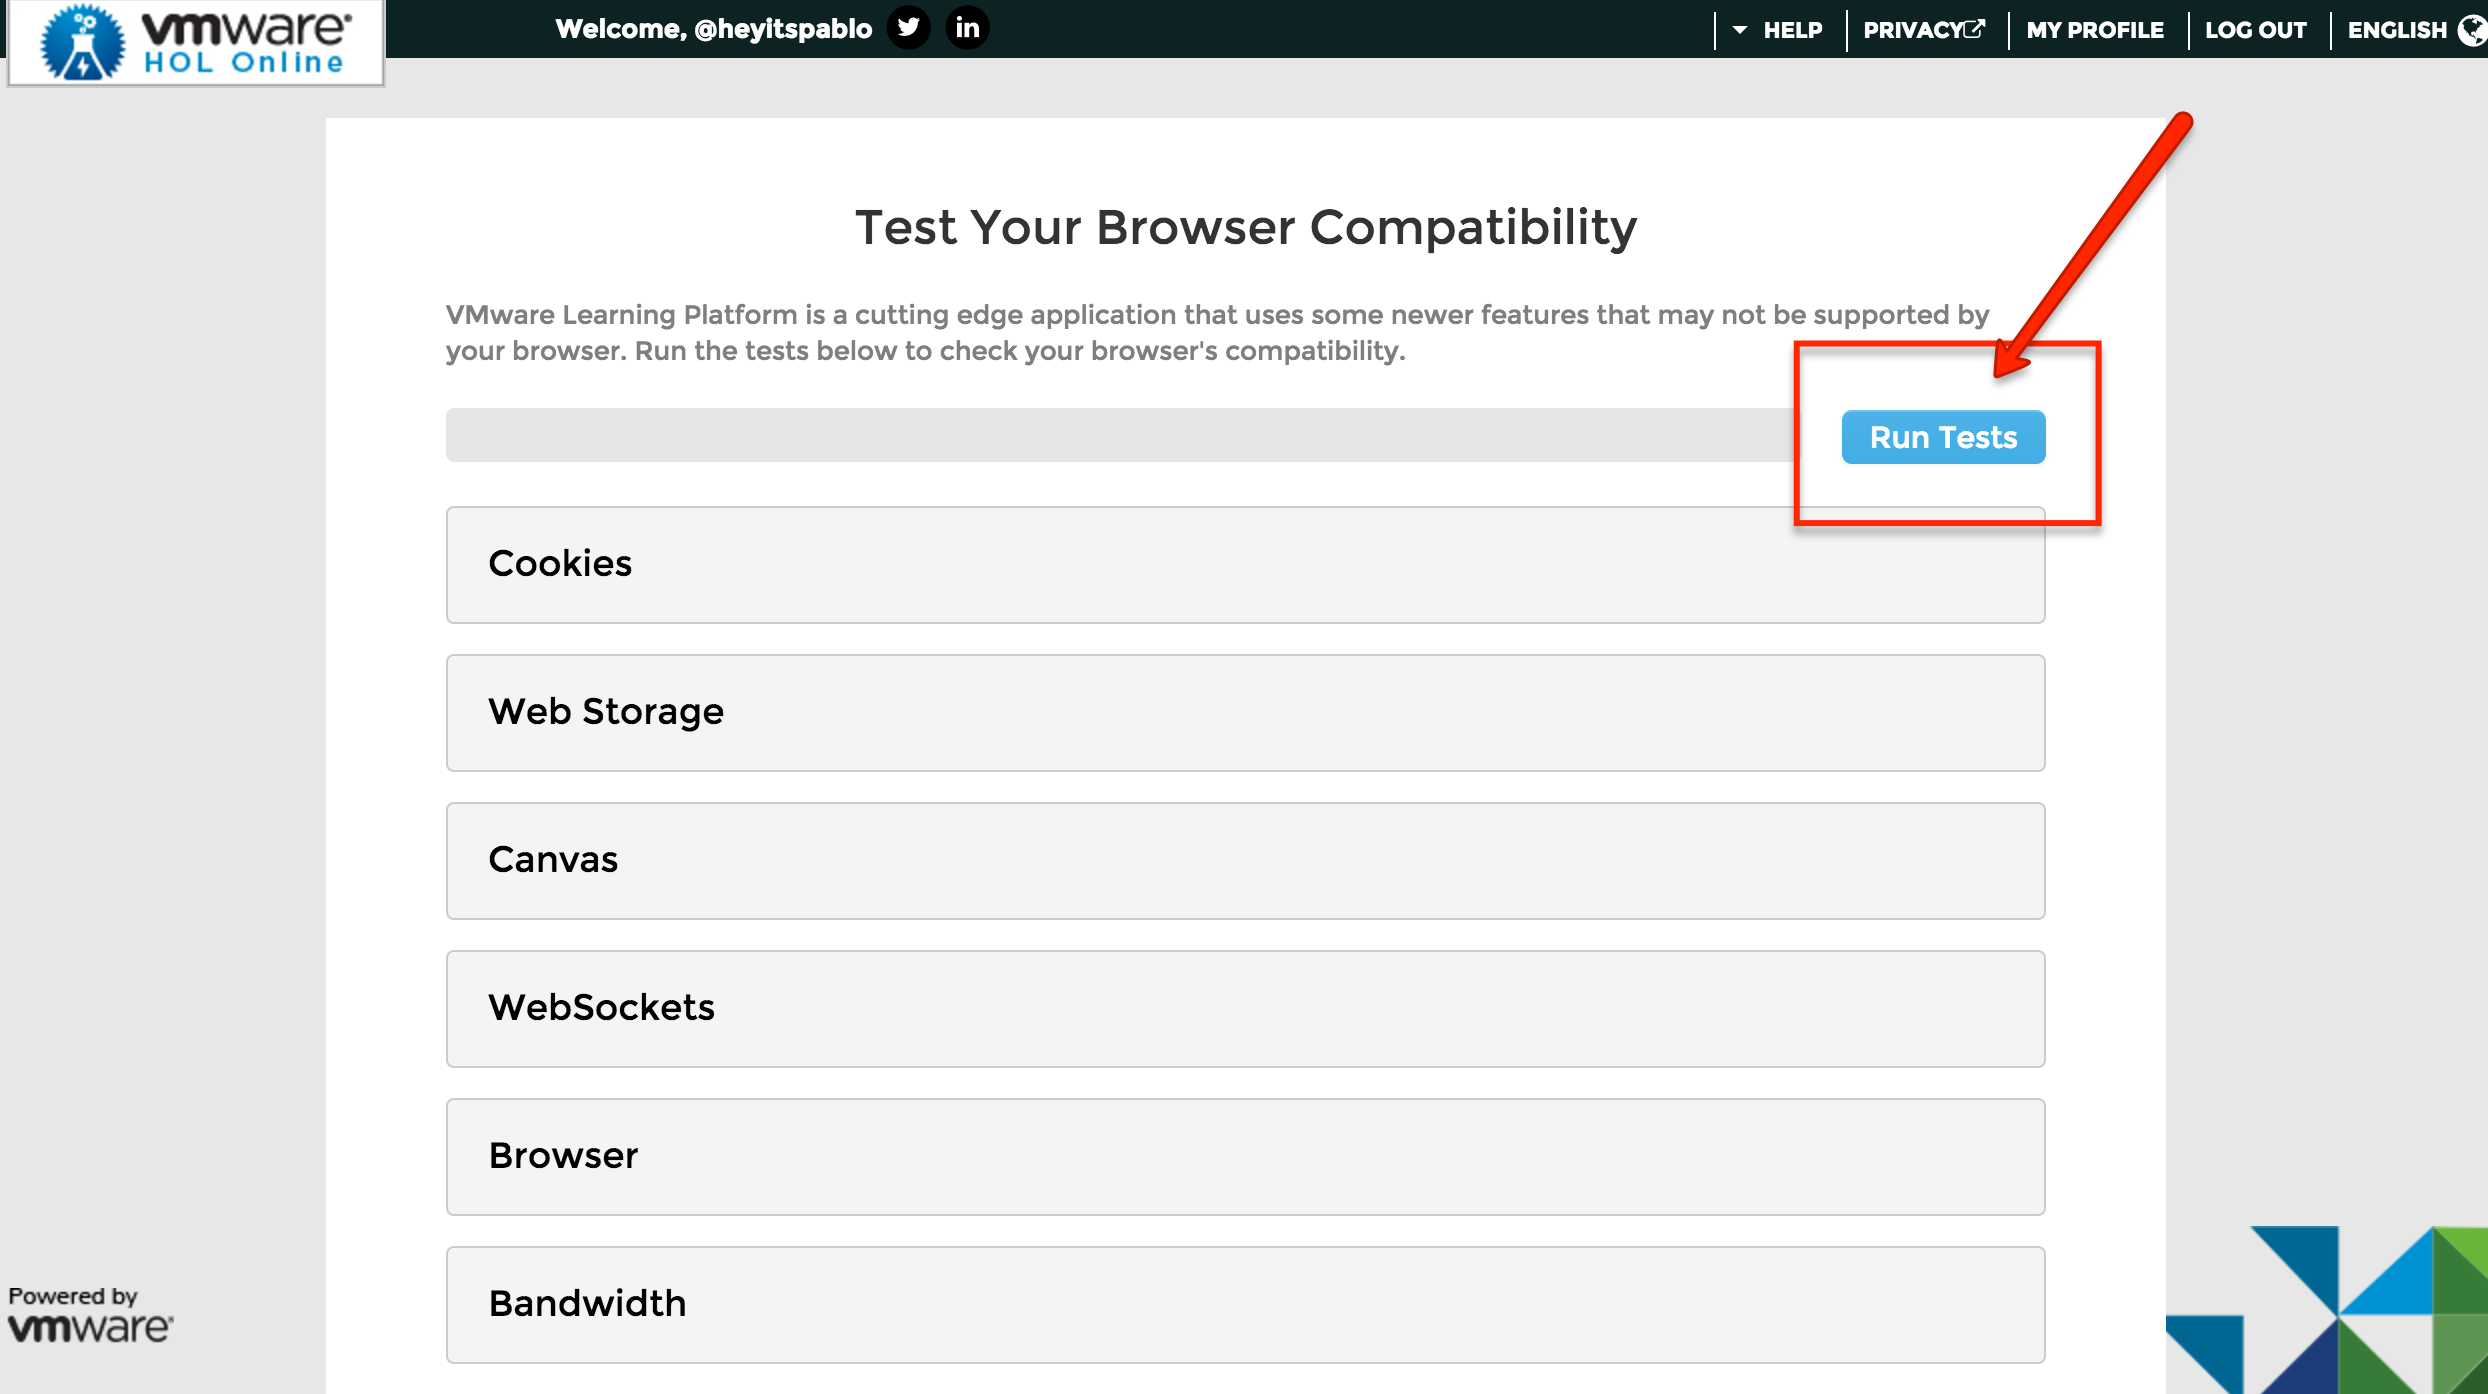Select the Browser test panel
2488x1394 pixels.
(1245, 1156)
